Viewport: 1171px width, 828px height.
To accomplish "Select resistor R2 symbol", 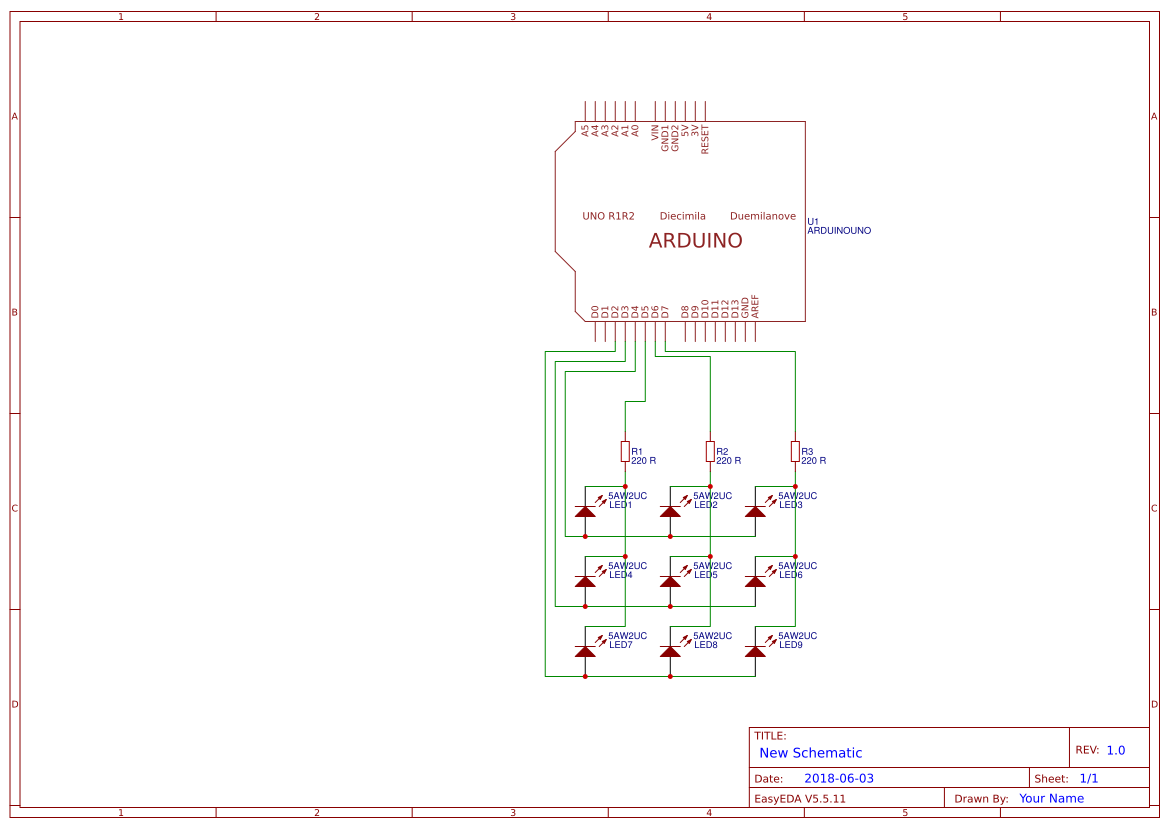I will (x=710, y=451).
